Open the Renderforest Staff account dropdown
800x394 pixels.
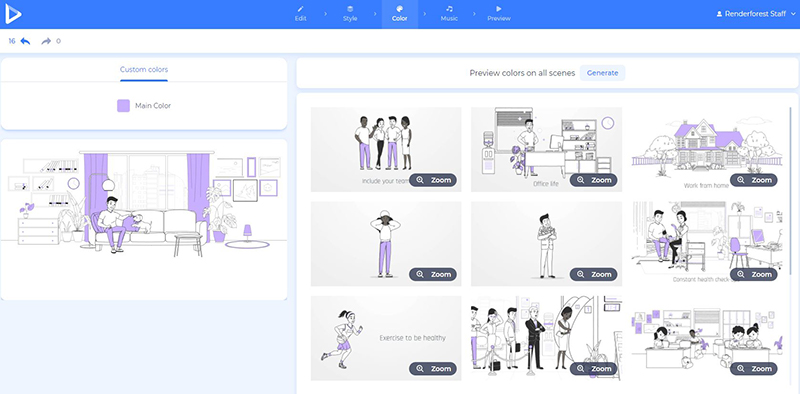tap(756, 14)
